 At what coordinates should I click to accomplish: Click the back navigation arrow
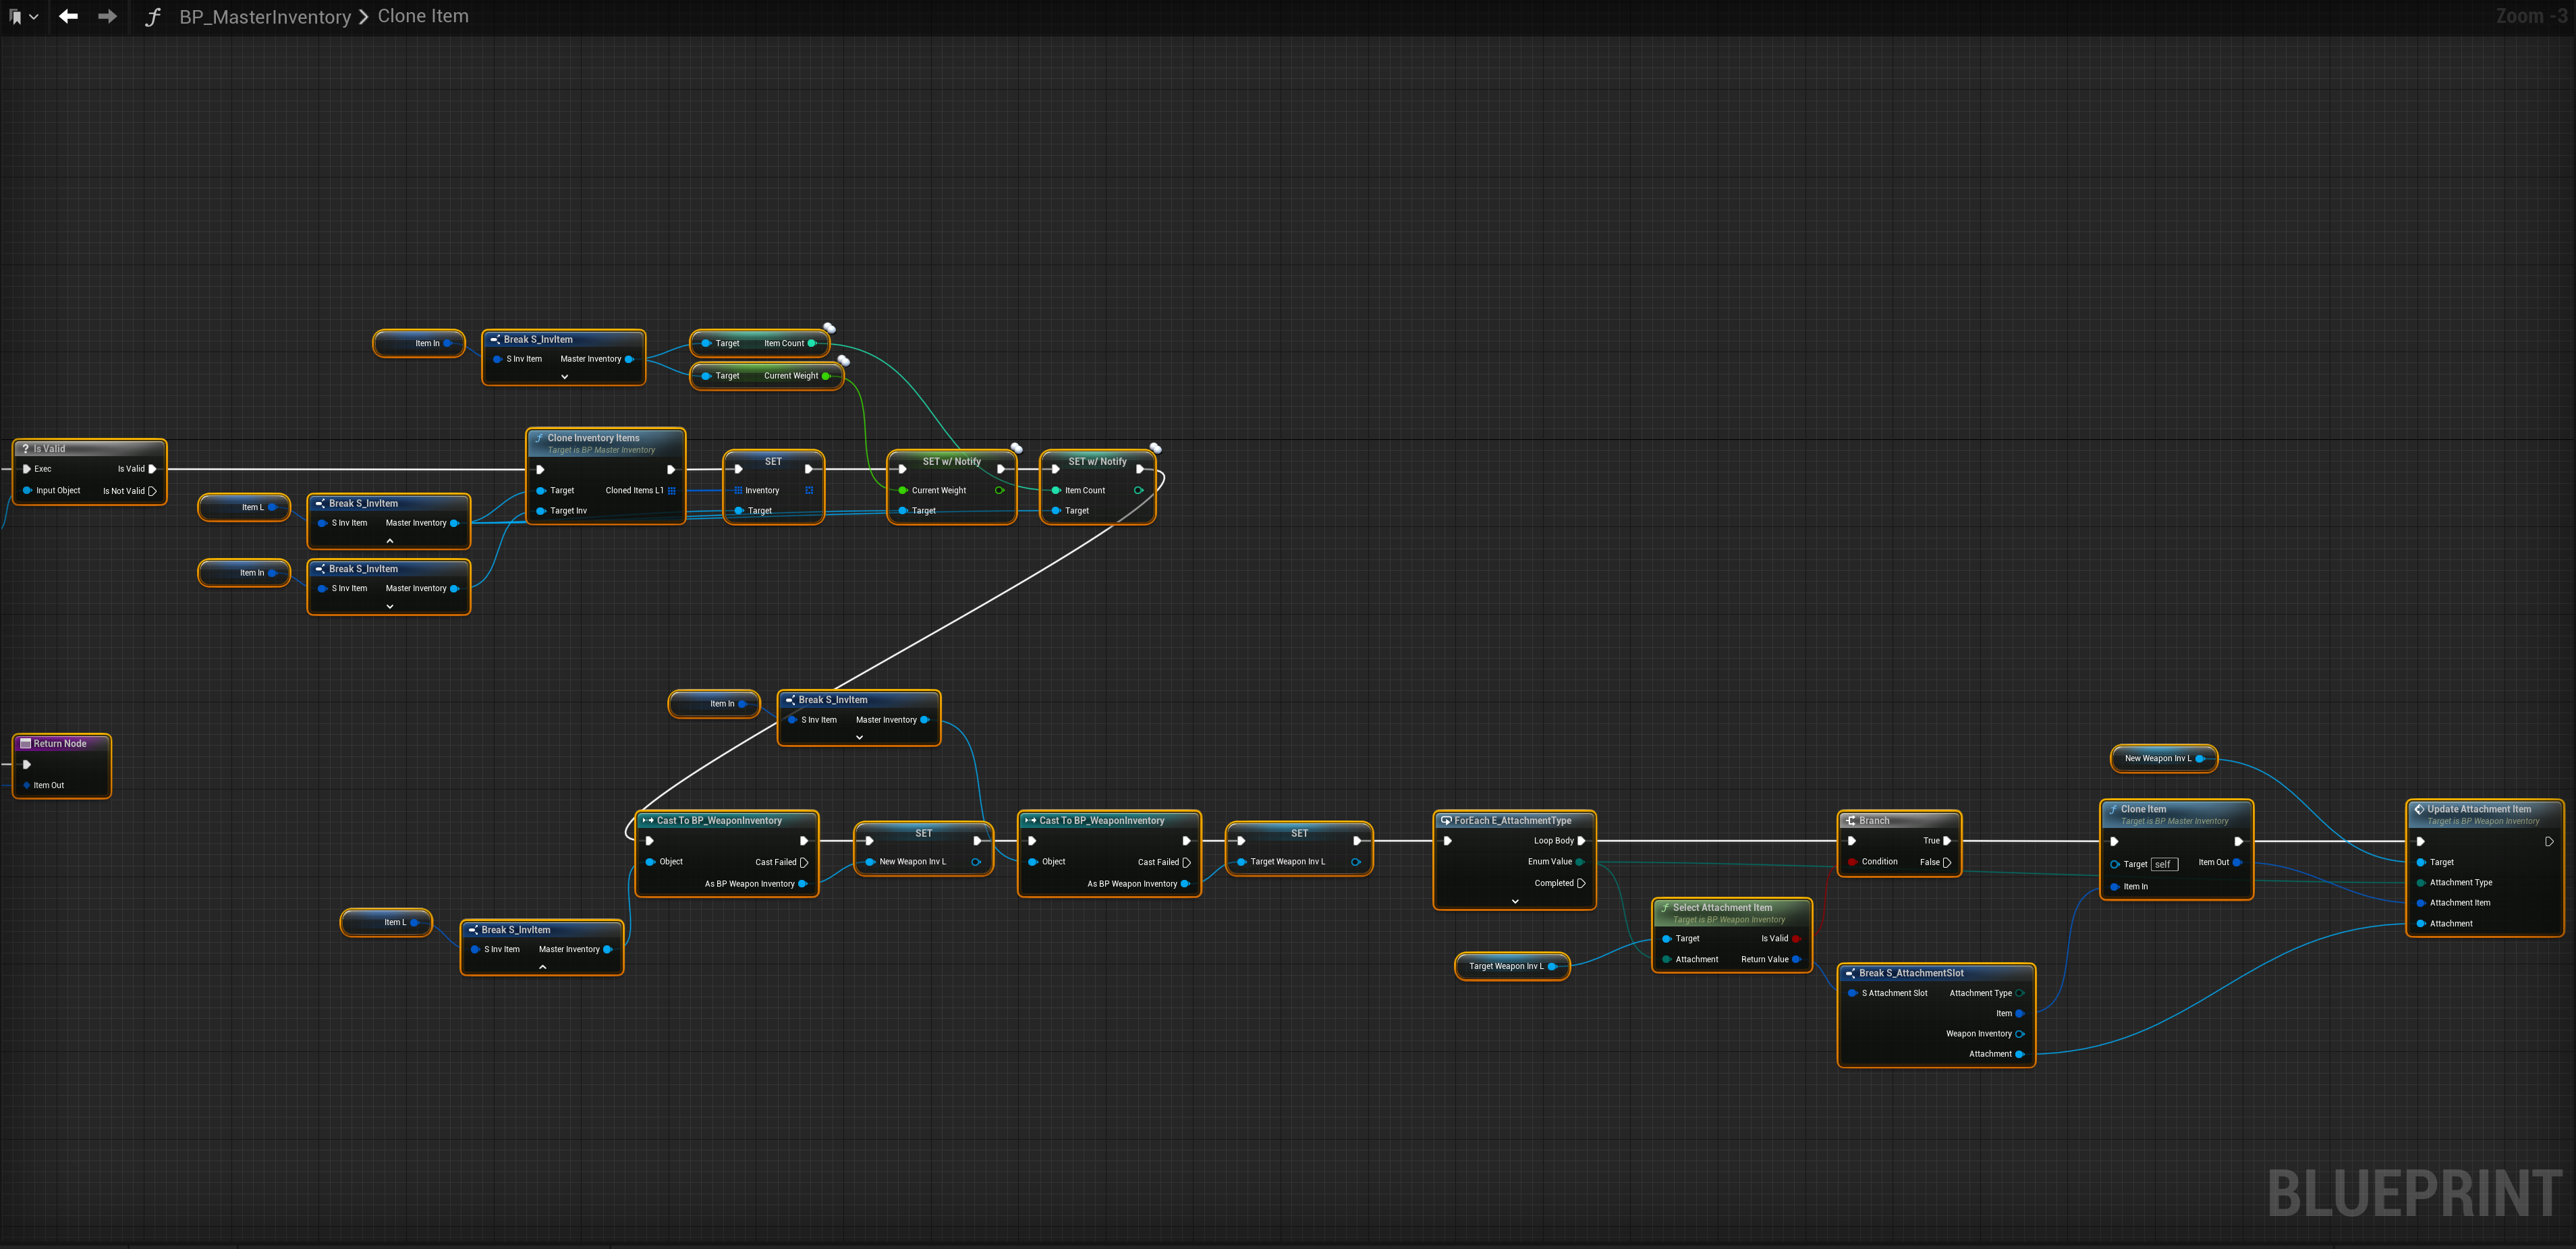point(68,16)
